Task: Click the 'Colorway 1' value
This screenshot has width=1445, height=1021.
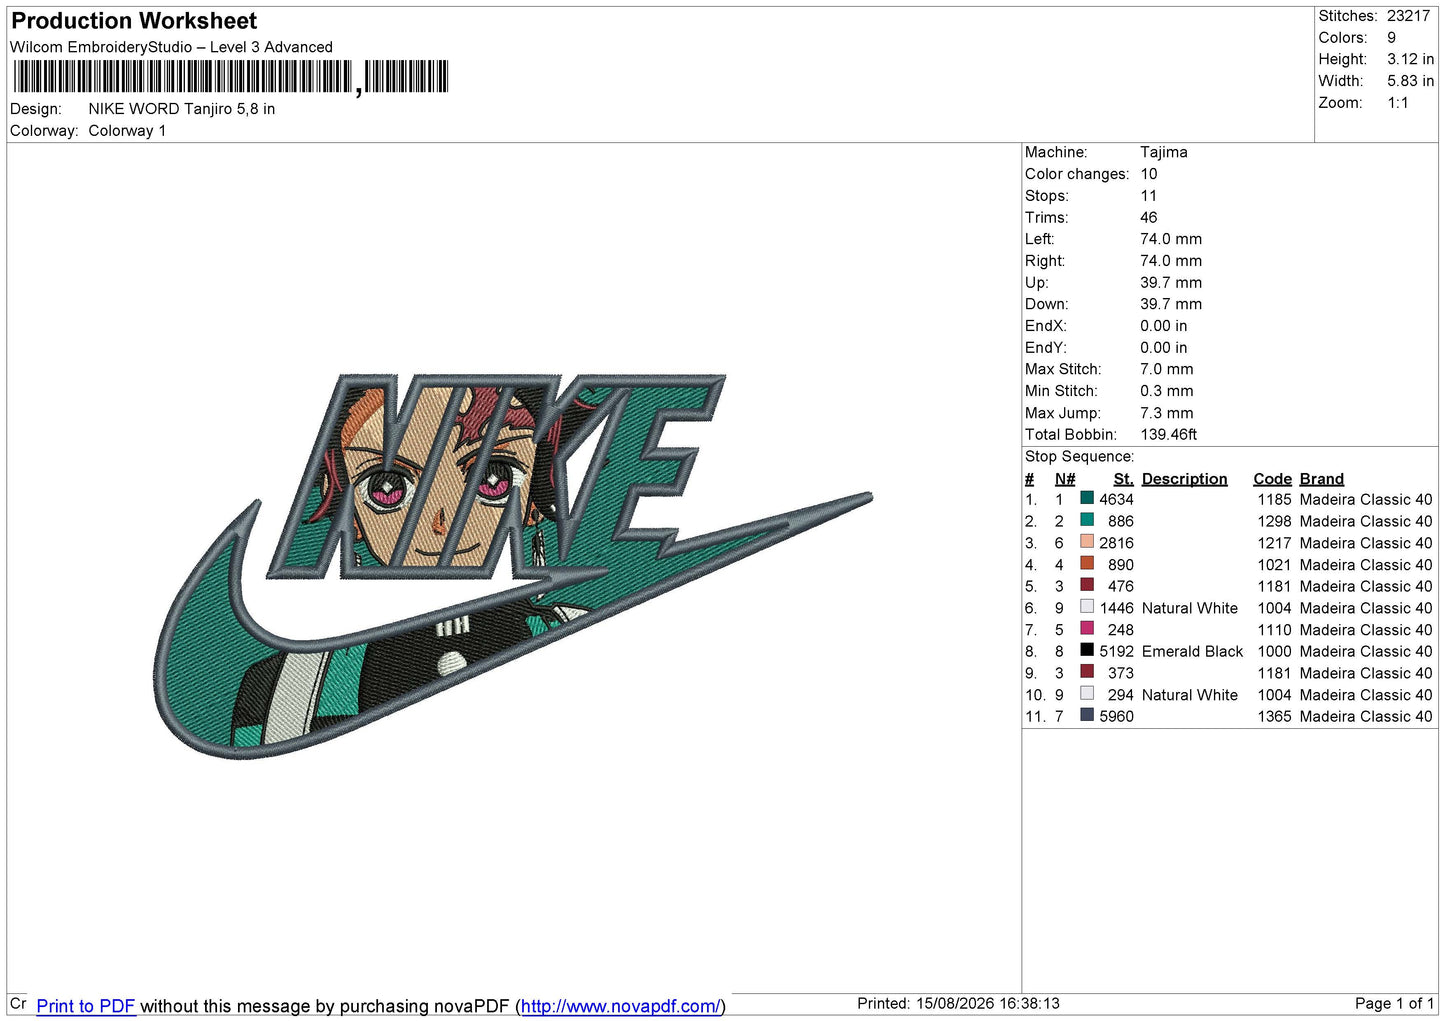Action: [127, 131]
